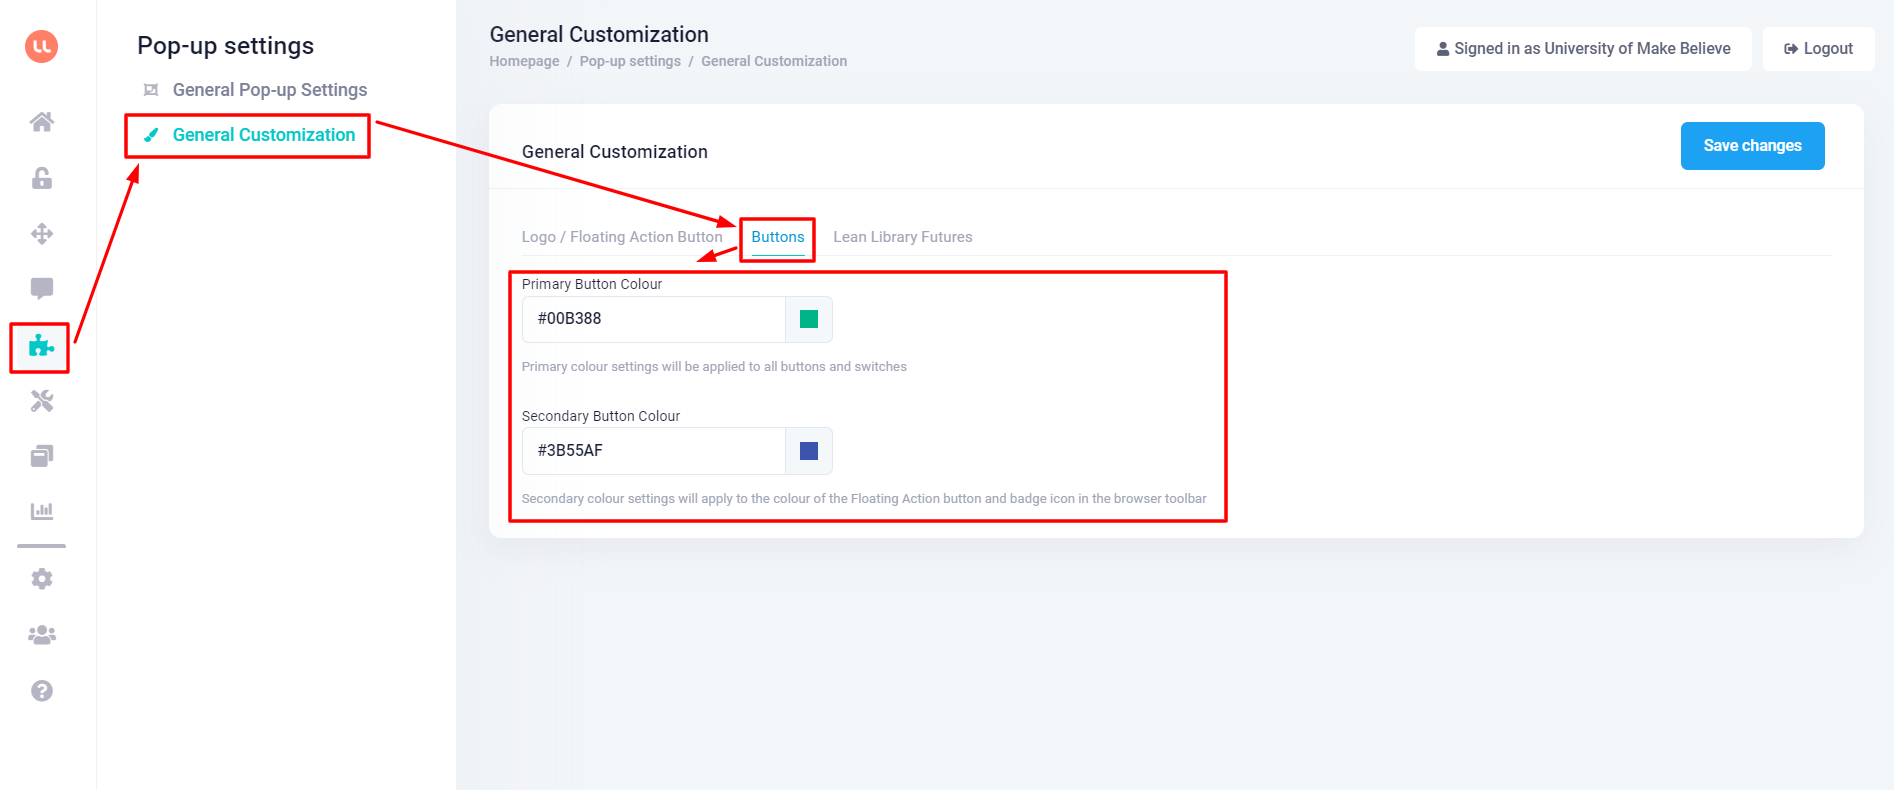Open General Pop-up Settings menu item
The height and width of the screenshot is (790, 1894).
tap(270, 90)
